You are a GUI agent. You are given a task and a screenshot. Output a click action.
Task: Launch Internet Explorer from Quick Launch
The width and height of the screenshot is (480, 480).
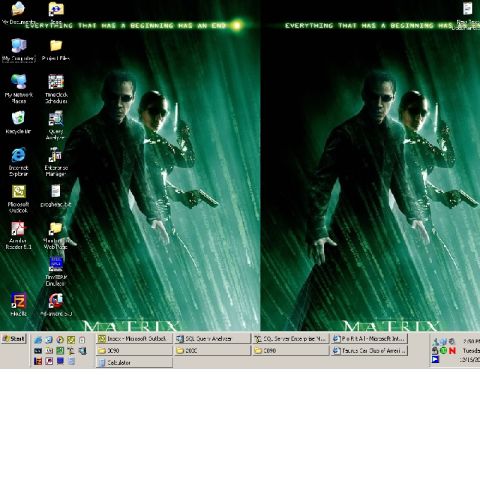(38, 340)
